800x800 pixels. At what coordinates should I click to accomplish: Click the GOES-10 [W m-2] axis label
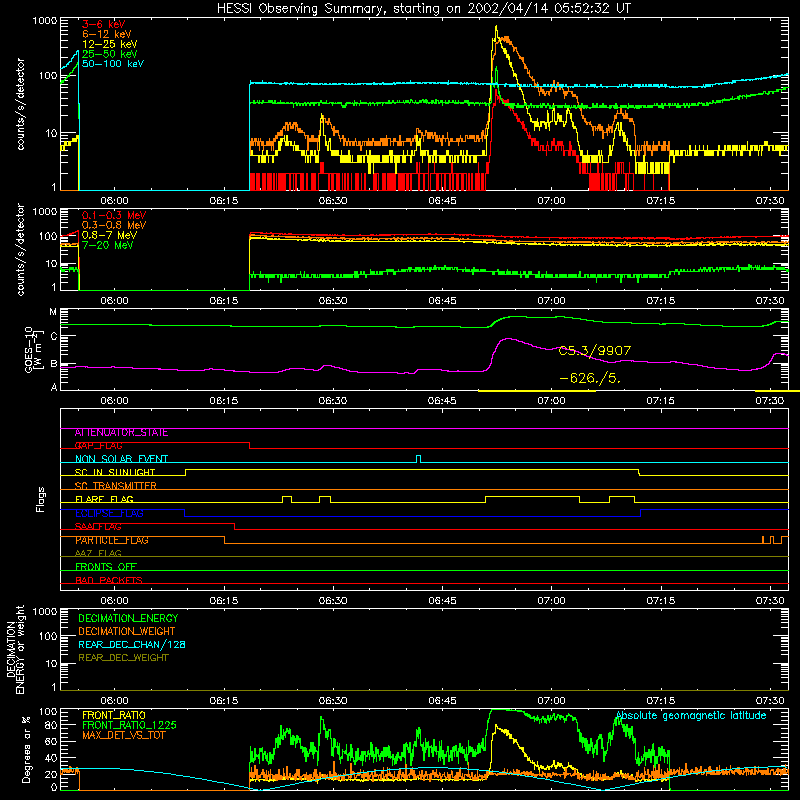click(32, 350)
